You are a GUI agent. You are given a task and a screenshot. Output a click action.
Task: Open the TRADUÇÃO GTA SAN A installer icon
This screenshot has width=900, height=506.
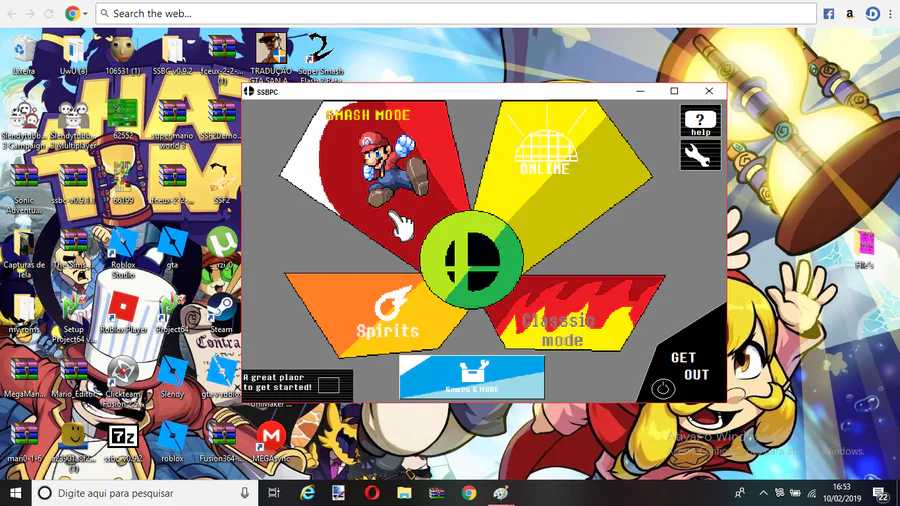[271, 56]
